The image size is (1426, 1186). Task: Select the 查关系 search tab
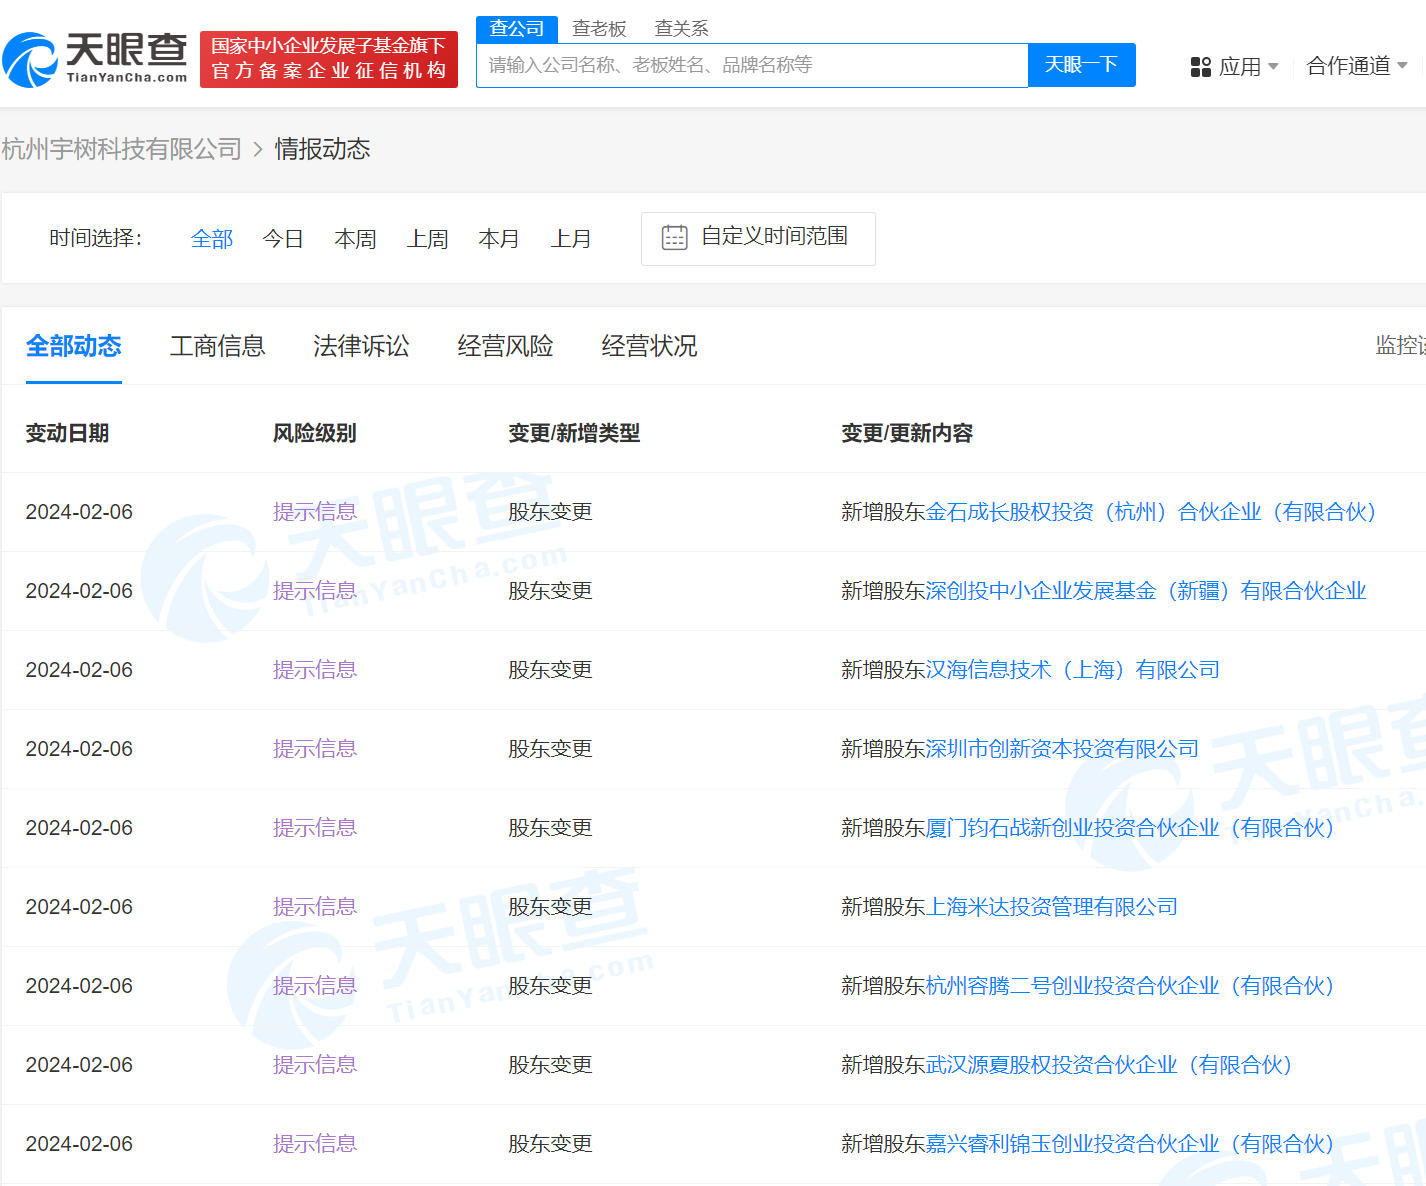click(681, 29)
